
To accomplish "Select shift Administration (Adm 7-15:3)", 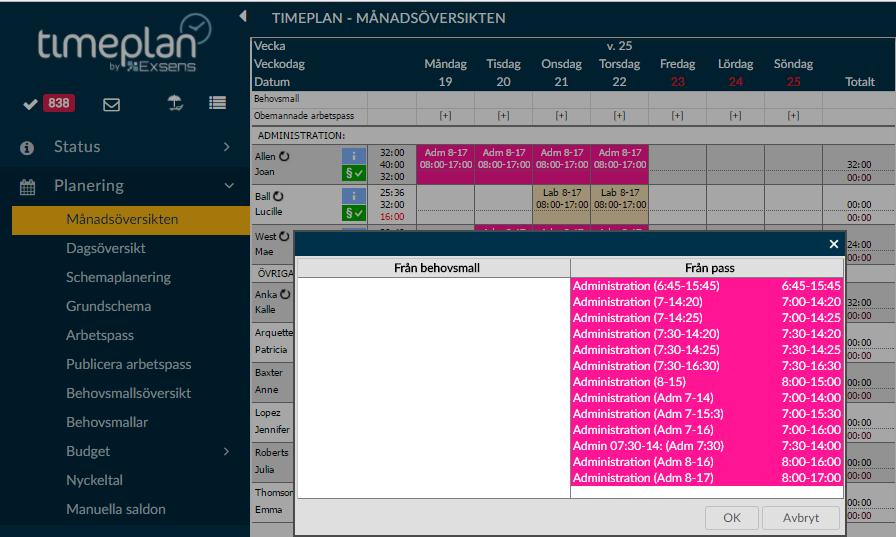I will point(707,414).
